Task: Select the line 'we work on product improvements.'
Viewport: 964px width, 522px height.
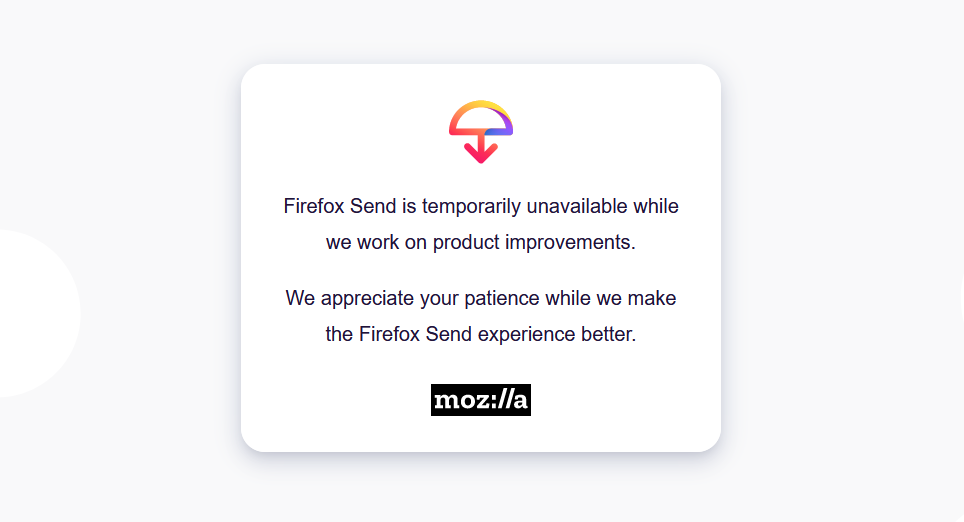Action: (481, 242)
